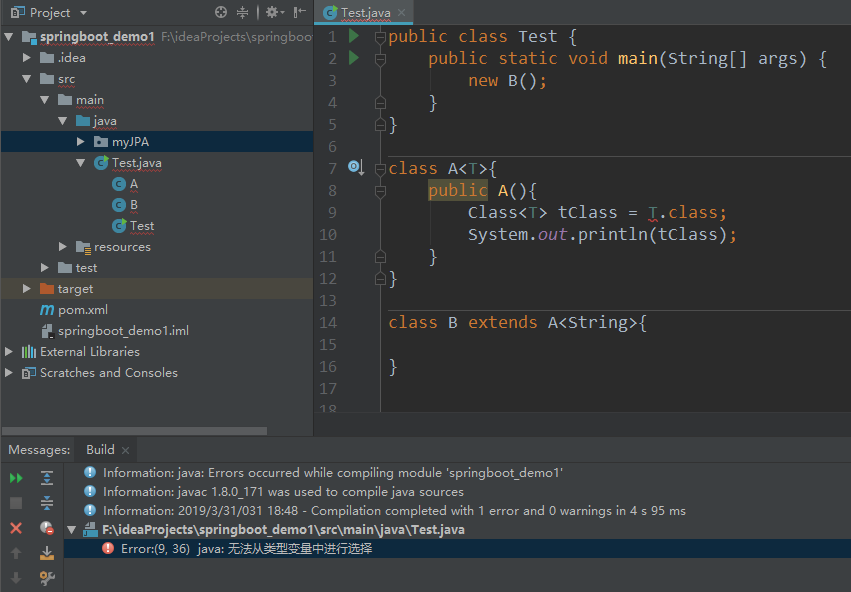The image size is (851, 592).
Task: Click the red X close messages icon
Action: click(16, 528)
